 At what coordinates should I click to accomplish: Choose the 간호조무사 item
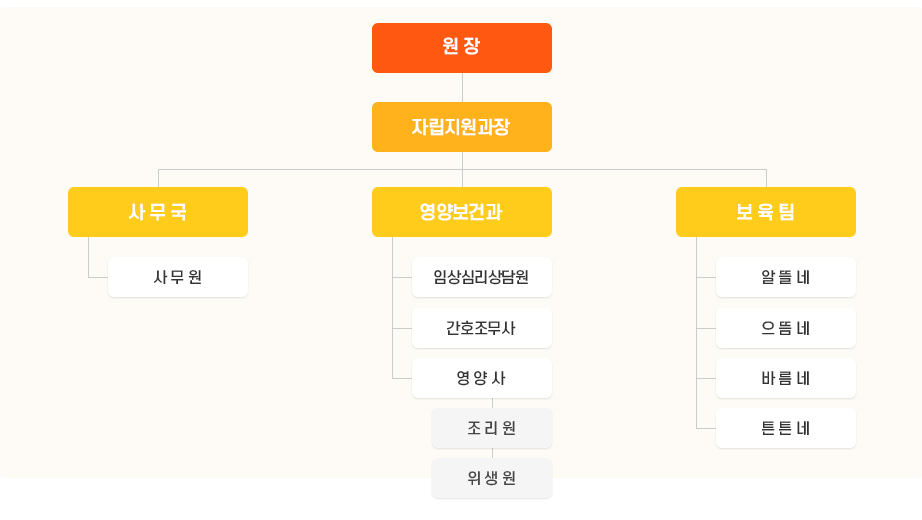[x=482, y=328]
